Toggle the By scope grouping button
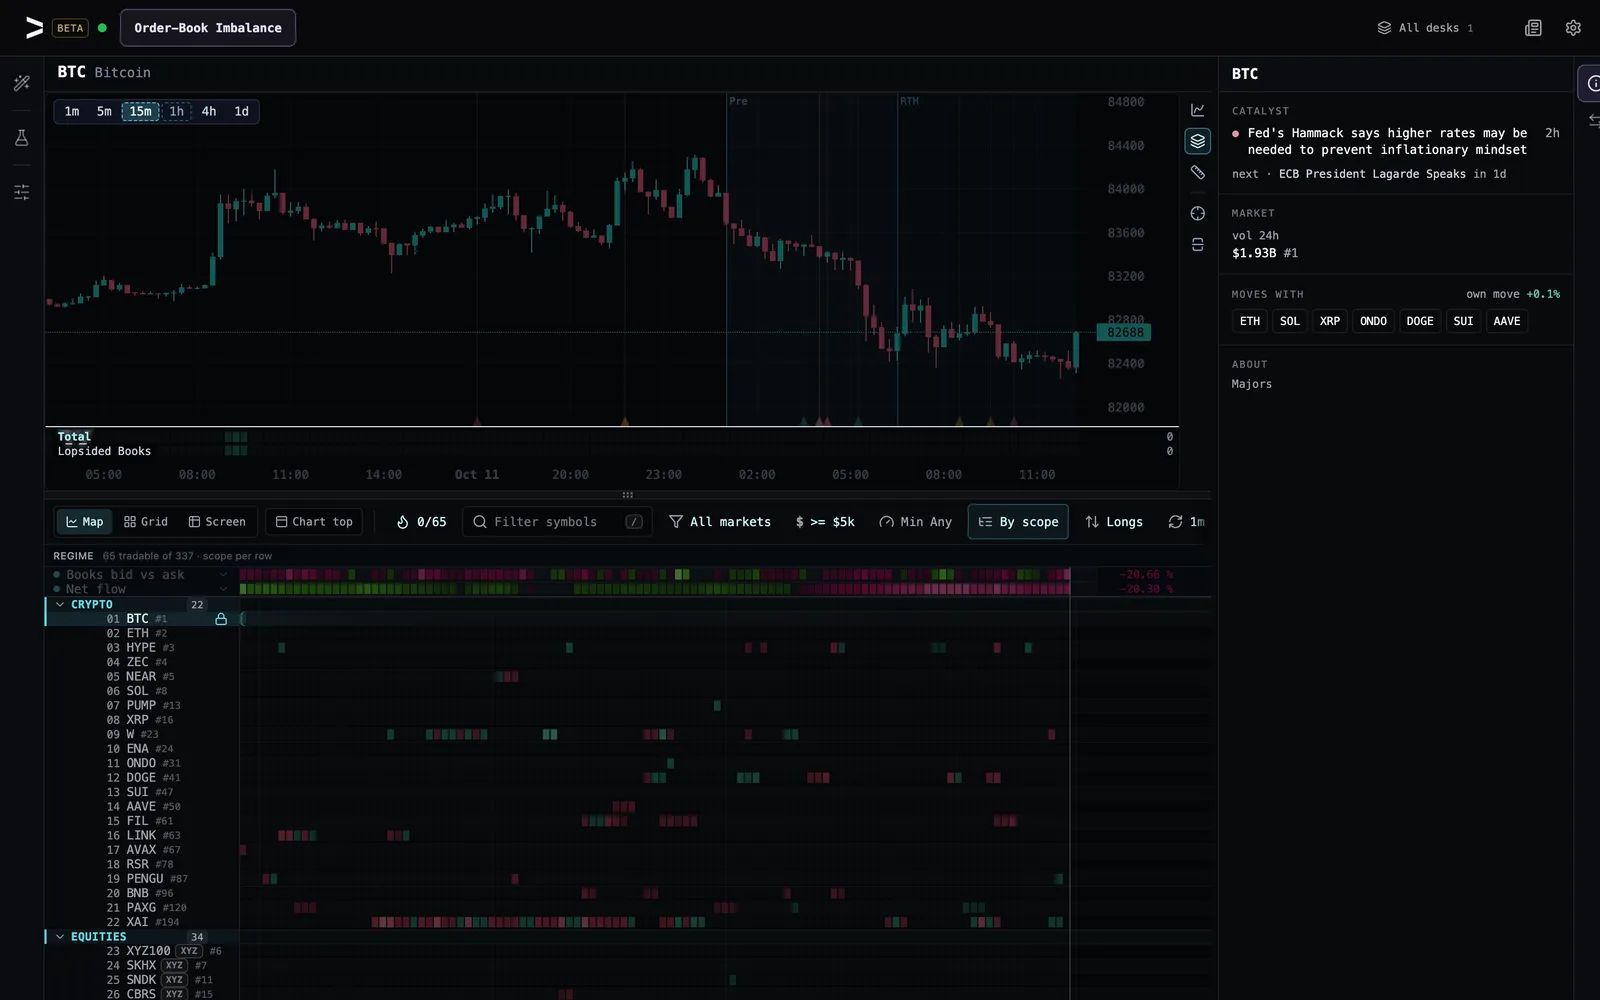Viewport: 1600px width, 1000px height. (x=1018, y=522)
